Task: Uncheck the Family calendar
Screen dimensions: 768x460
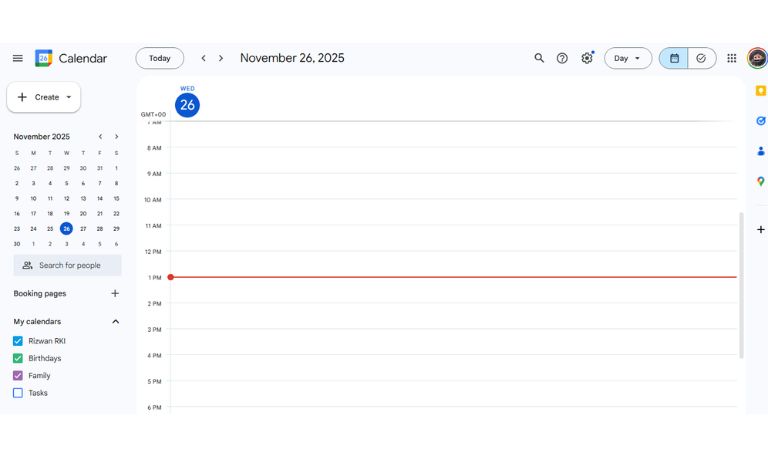Action: (x=18, y=376)
